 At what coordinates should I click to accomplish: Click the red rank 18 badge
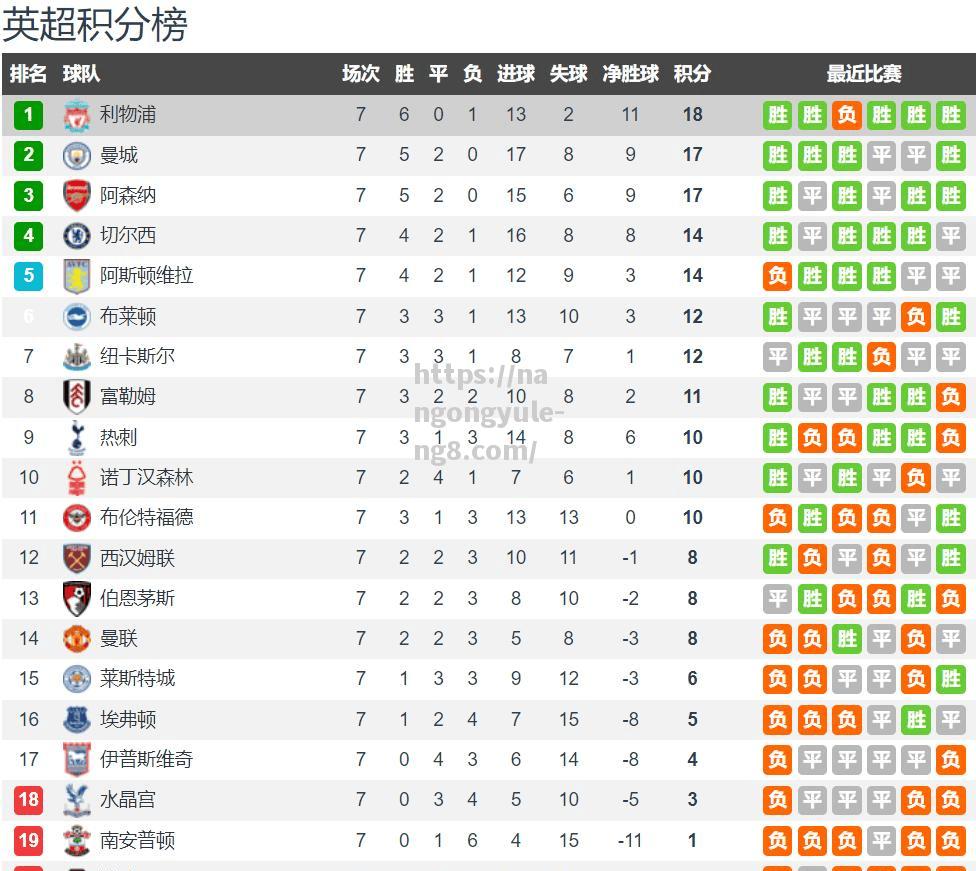click(x=29, y=799)
